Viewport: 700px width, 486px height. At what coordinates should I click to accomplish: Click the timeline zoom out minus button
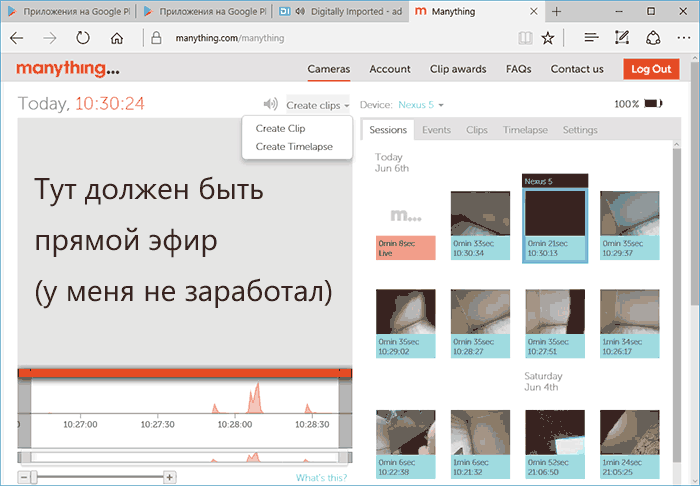[24, 478]
